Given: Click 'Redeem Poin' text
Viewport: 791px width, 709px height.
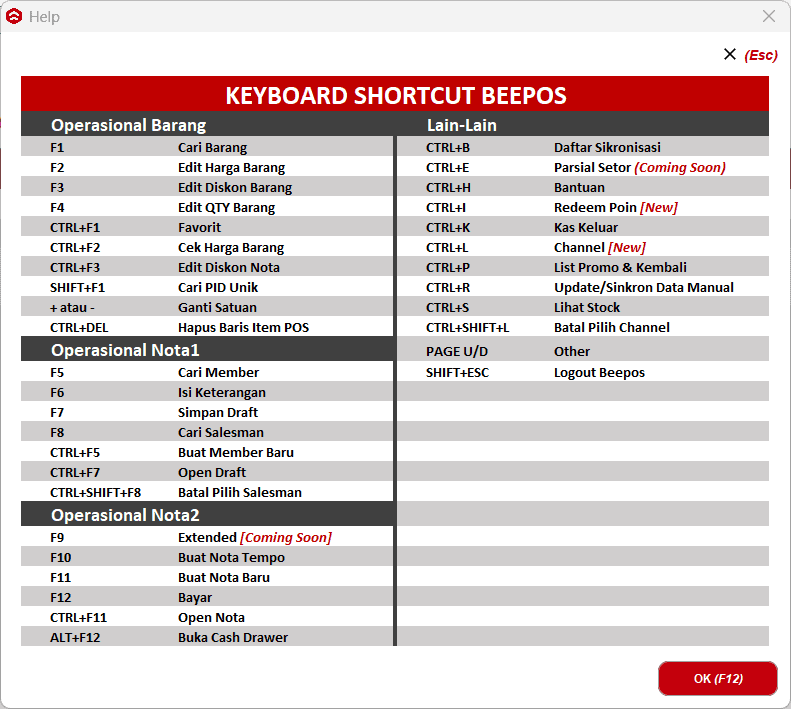Looking at the screenshot, I should pos(595,207).
